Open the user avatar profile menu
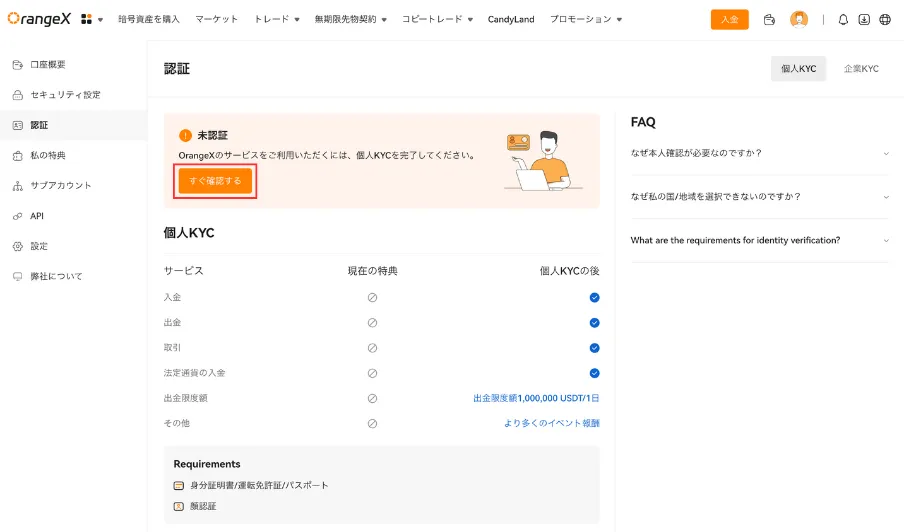904x532 pixels. (x=798, y=20)
